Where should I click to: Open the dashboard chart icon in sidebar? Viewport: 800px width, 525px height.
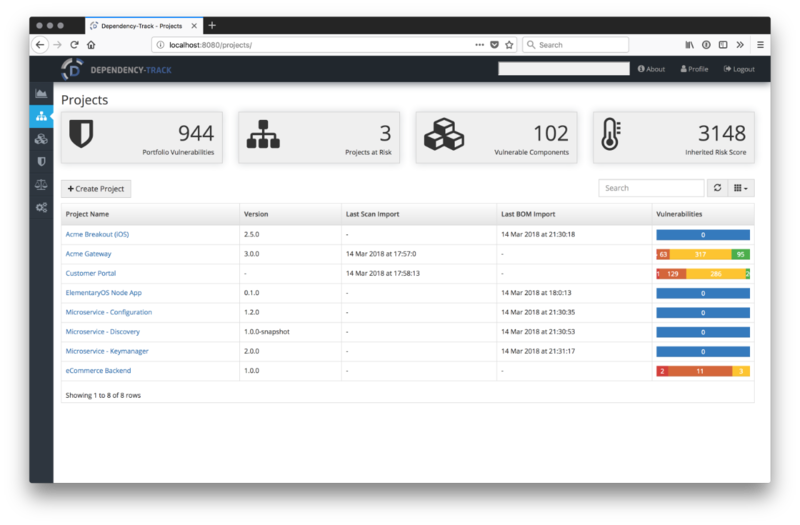[x=41, y=93]
